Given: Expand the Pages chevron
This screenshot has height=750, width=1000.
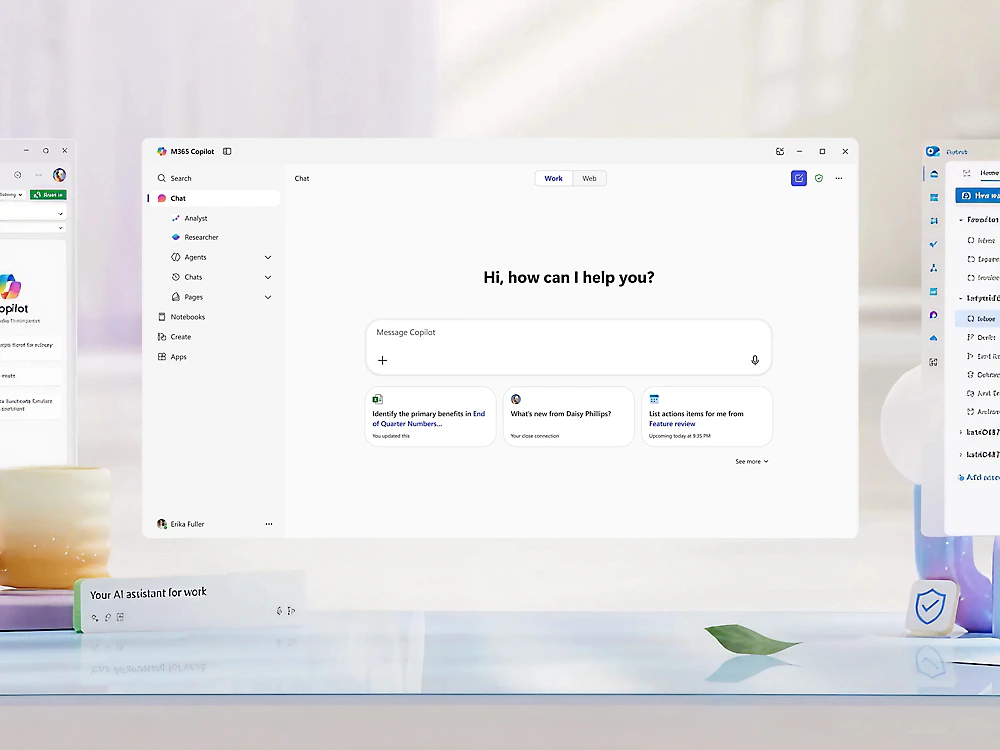Looking at the screenshot, I should click(x=268, y=297).
